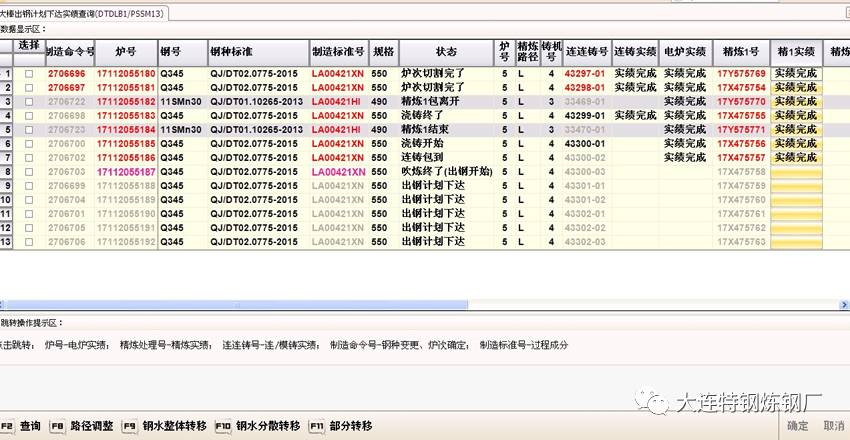The width and height of the screenshot is (850, 440).
Task: Click the 取消 button
Action: [833, 426]
